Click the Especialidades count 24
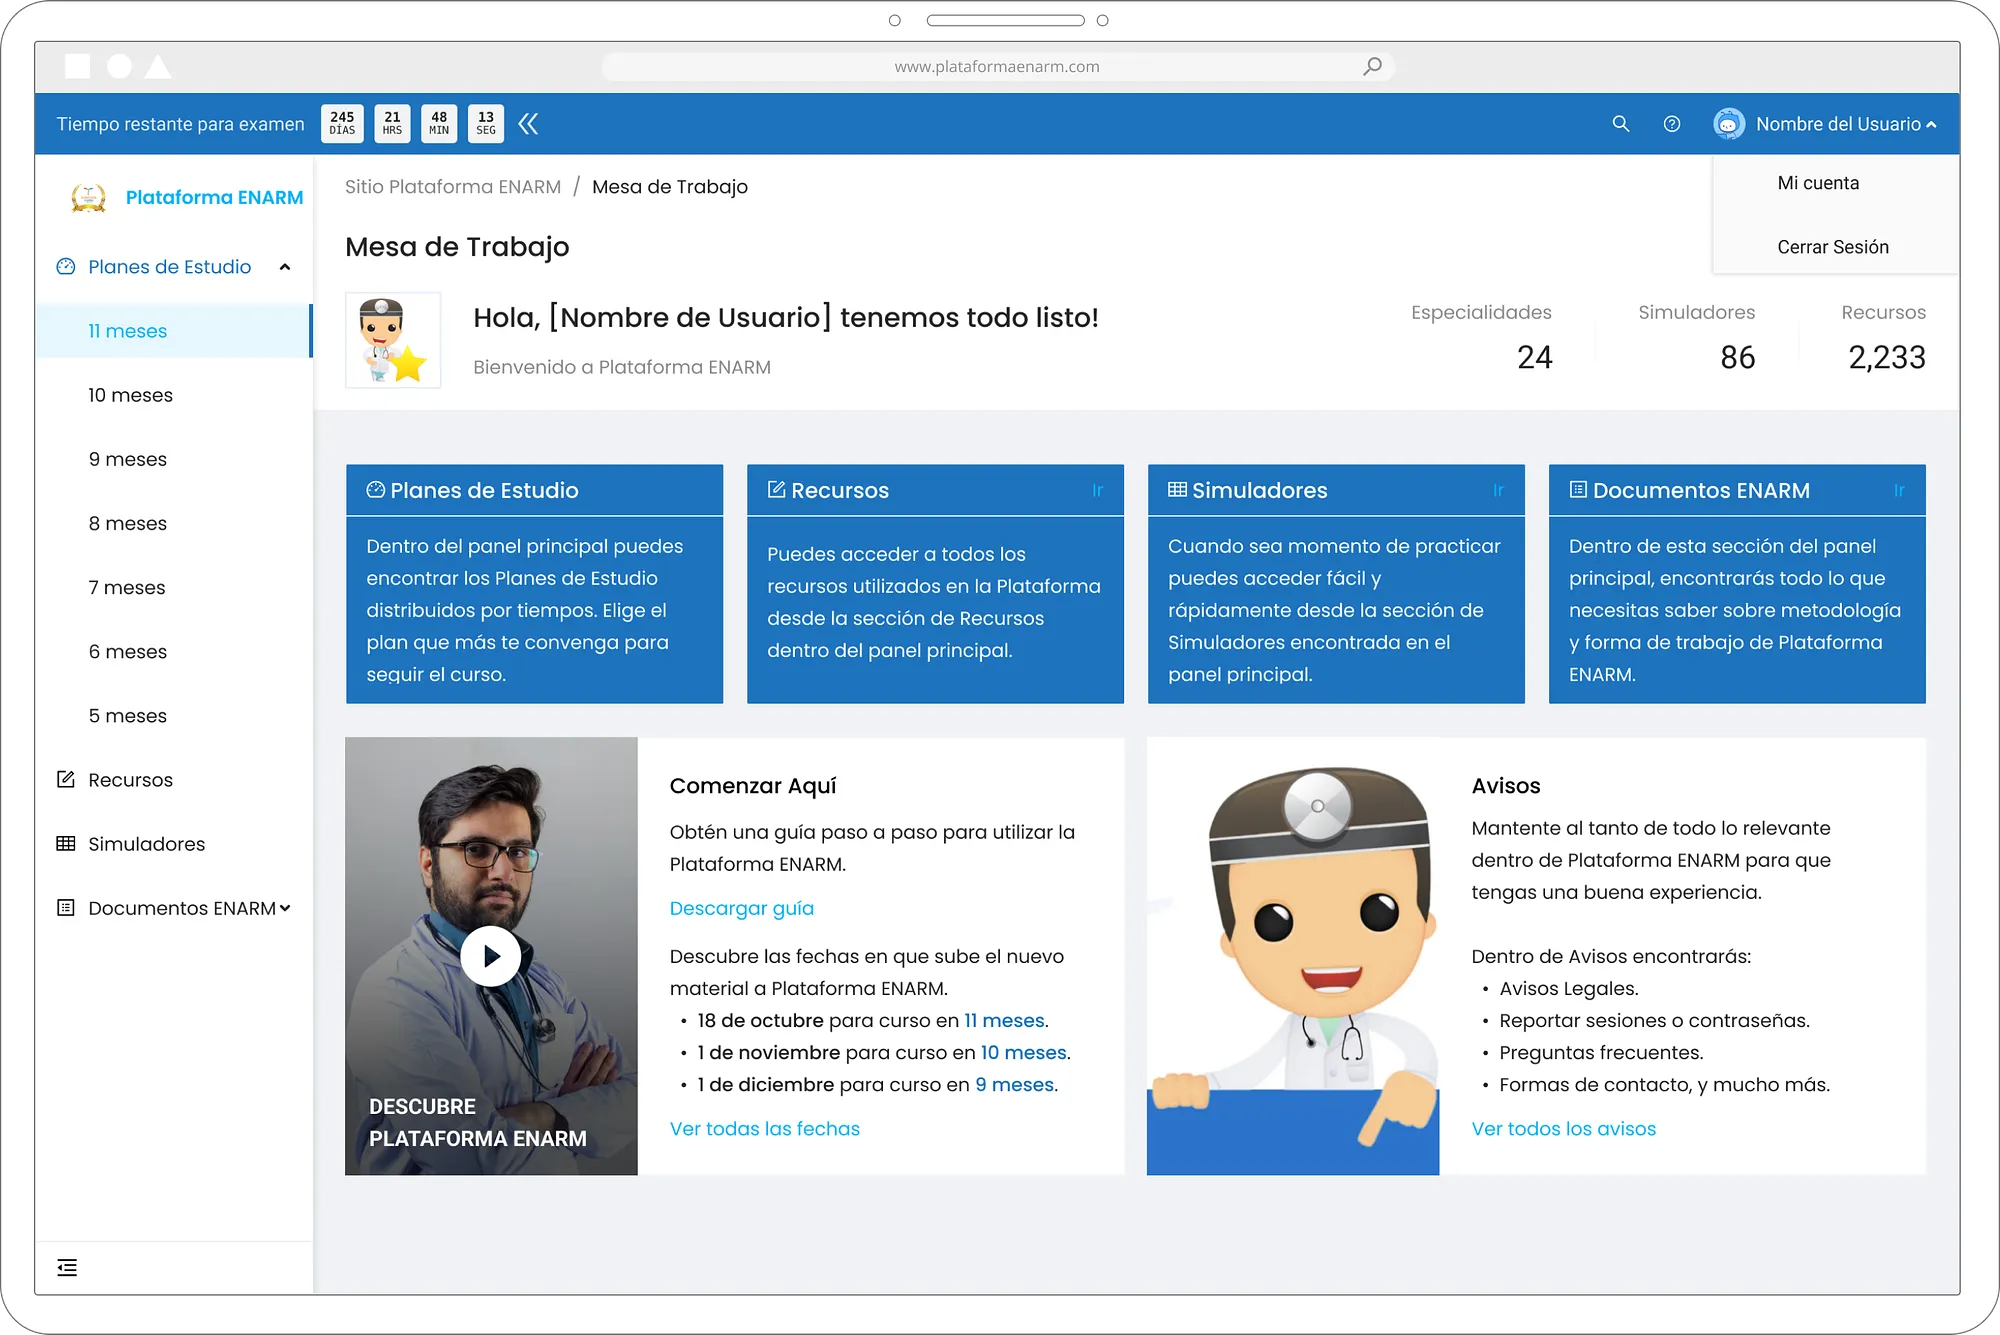The width and height of the screenshot is (2000, 1335). [x=1535, y=357]
